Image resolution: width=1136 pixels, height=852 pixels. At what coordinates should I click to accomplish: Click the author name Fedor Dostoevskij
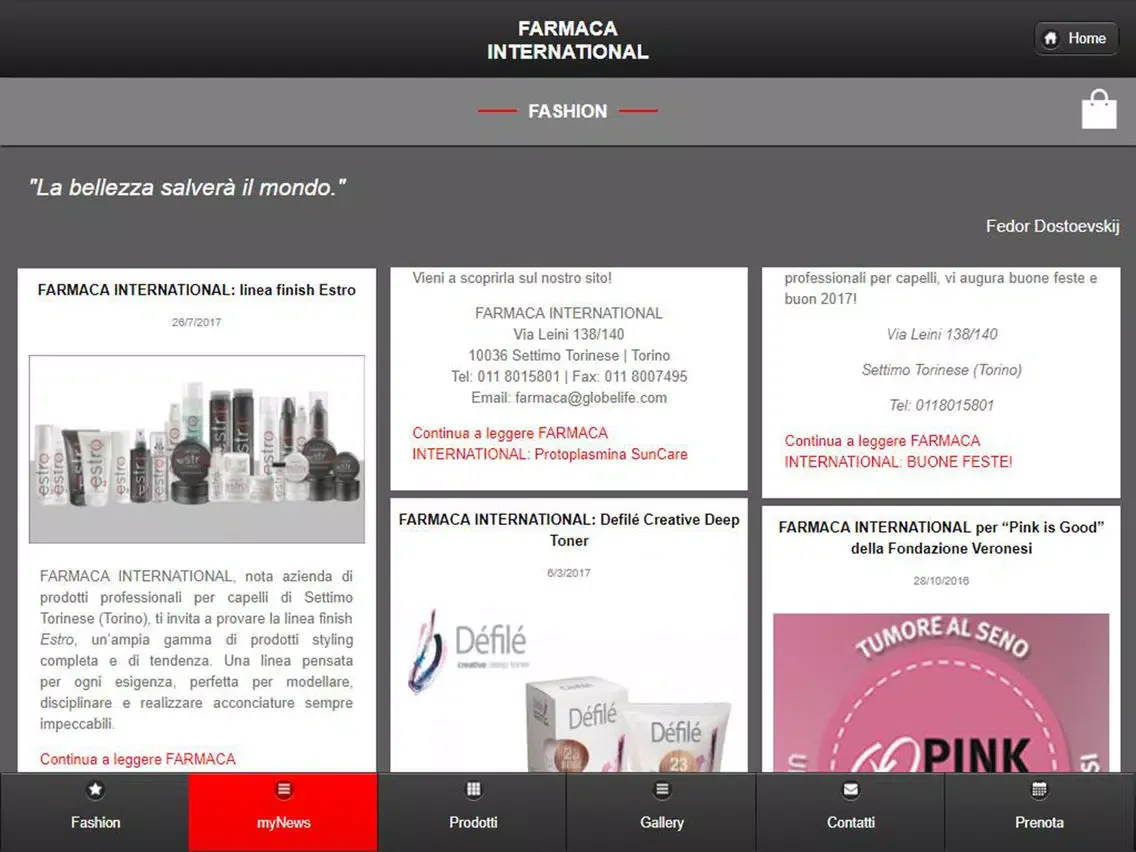click(x=1052, y=226)
